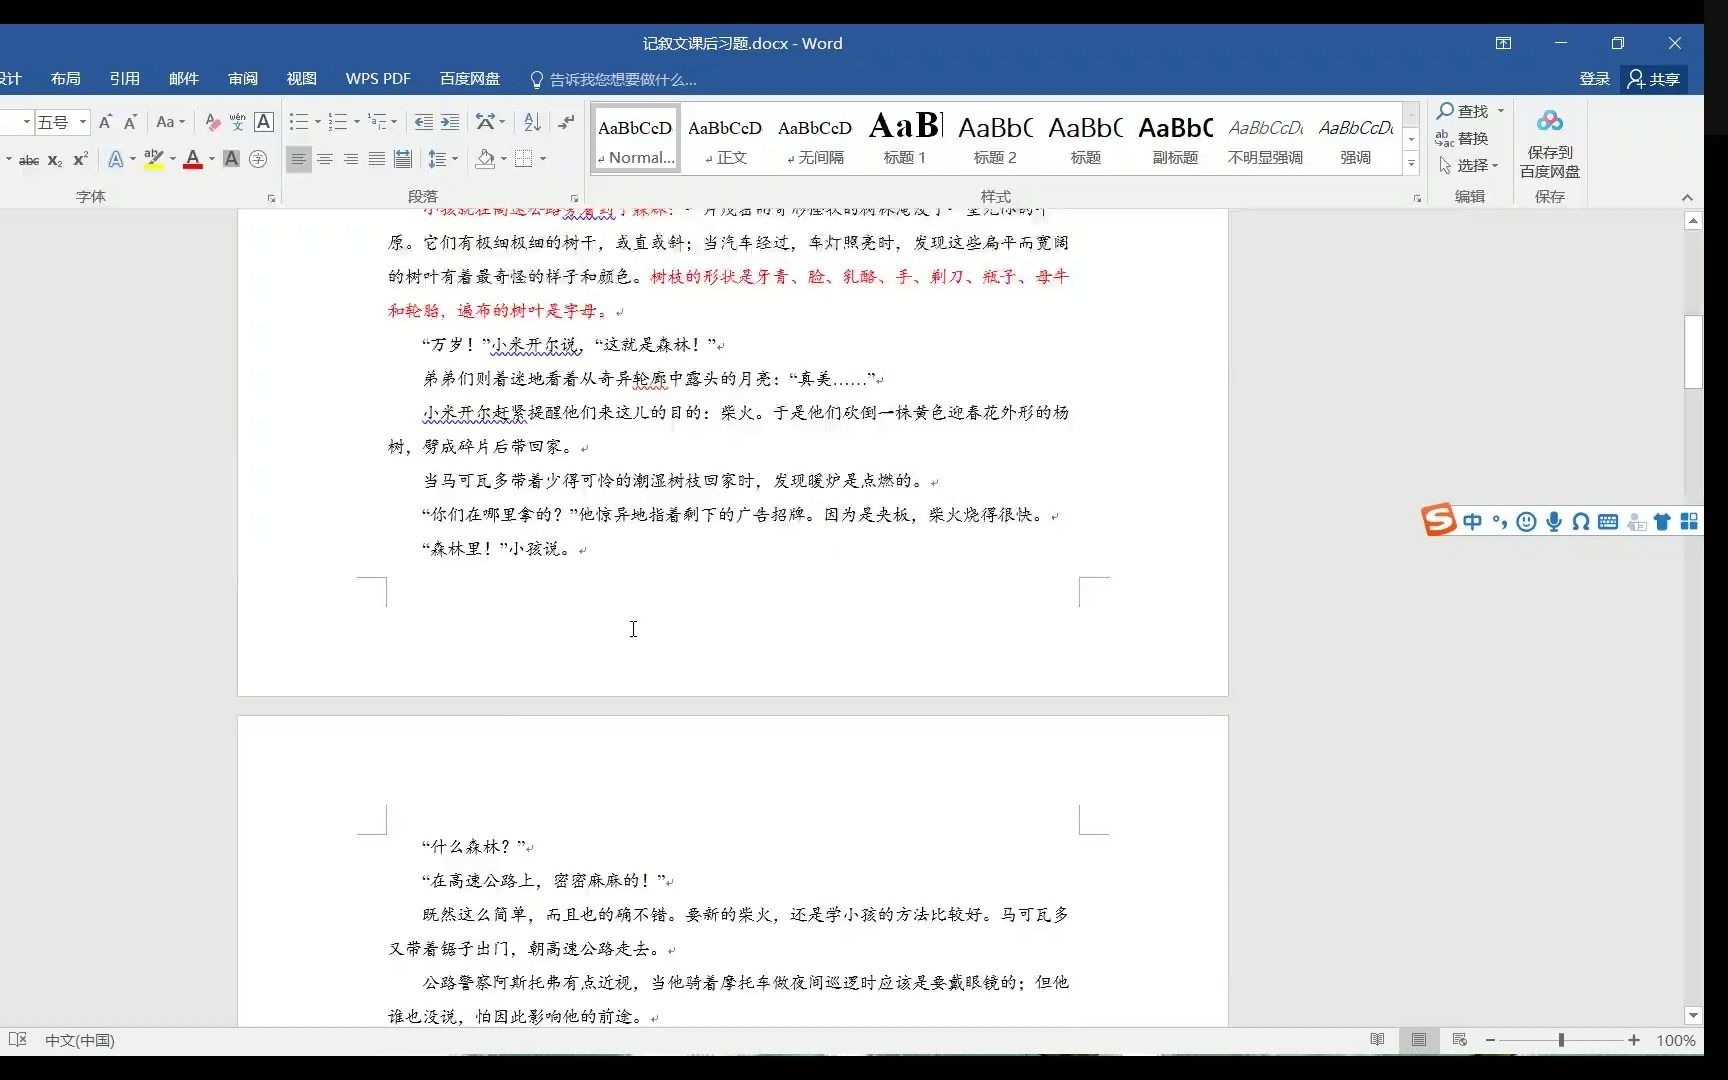This screenshot has width=1728, height=1080.
Task: Apply character border icon
Action: (x=264, y=122)
